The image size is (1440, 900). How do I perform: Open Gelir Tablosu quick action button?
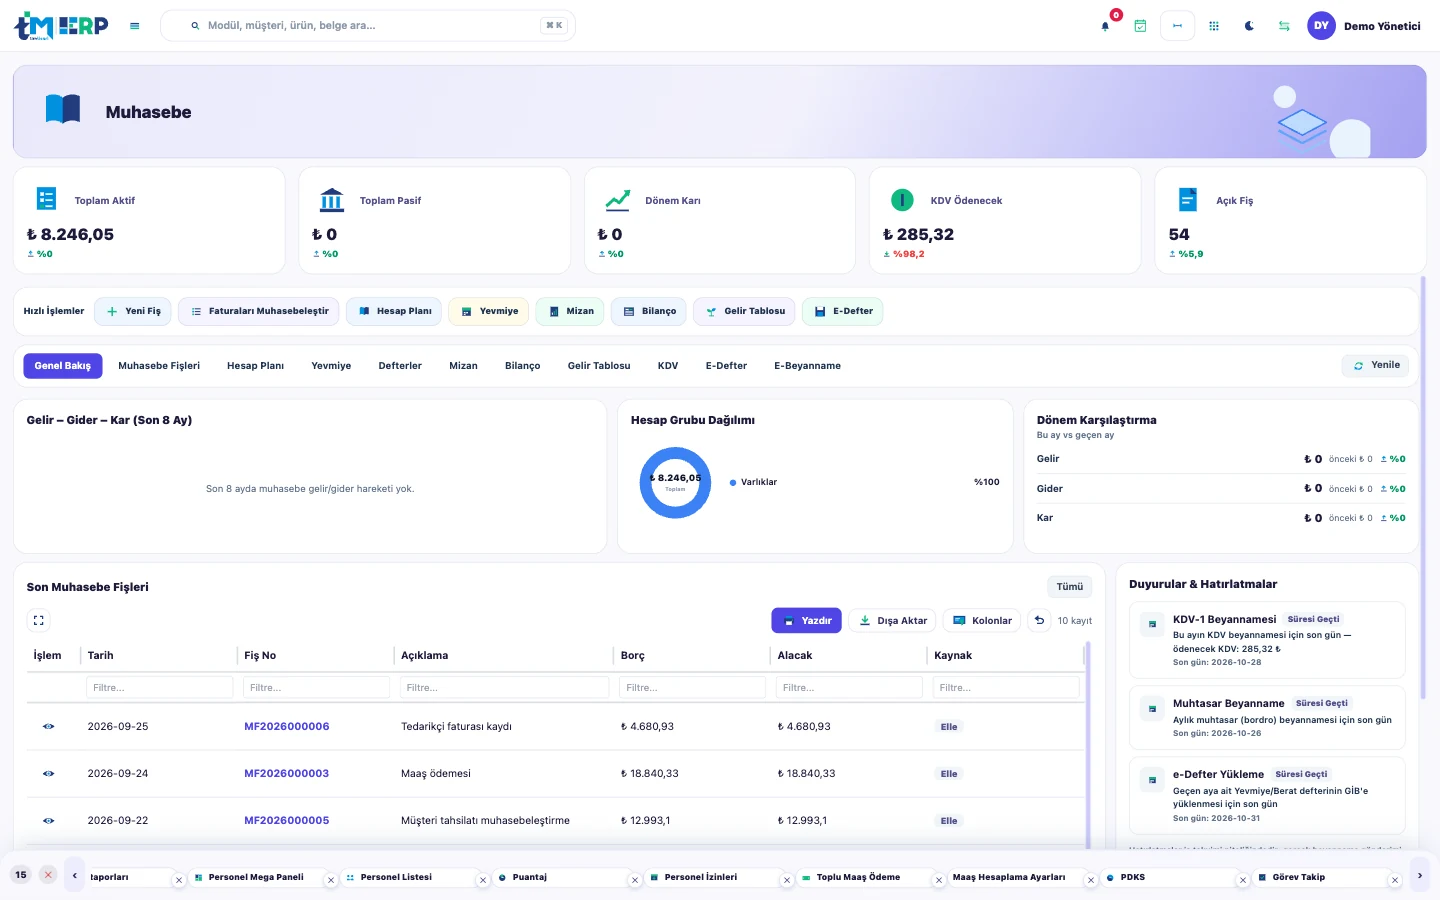pos(745,311)
